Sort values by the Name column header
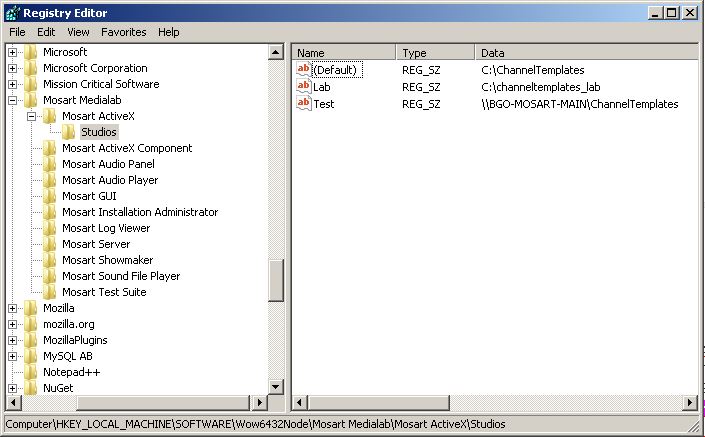705x437 pixels. (344, 52)
